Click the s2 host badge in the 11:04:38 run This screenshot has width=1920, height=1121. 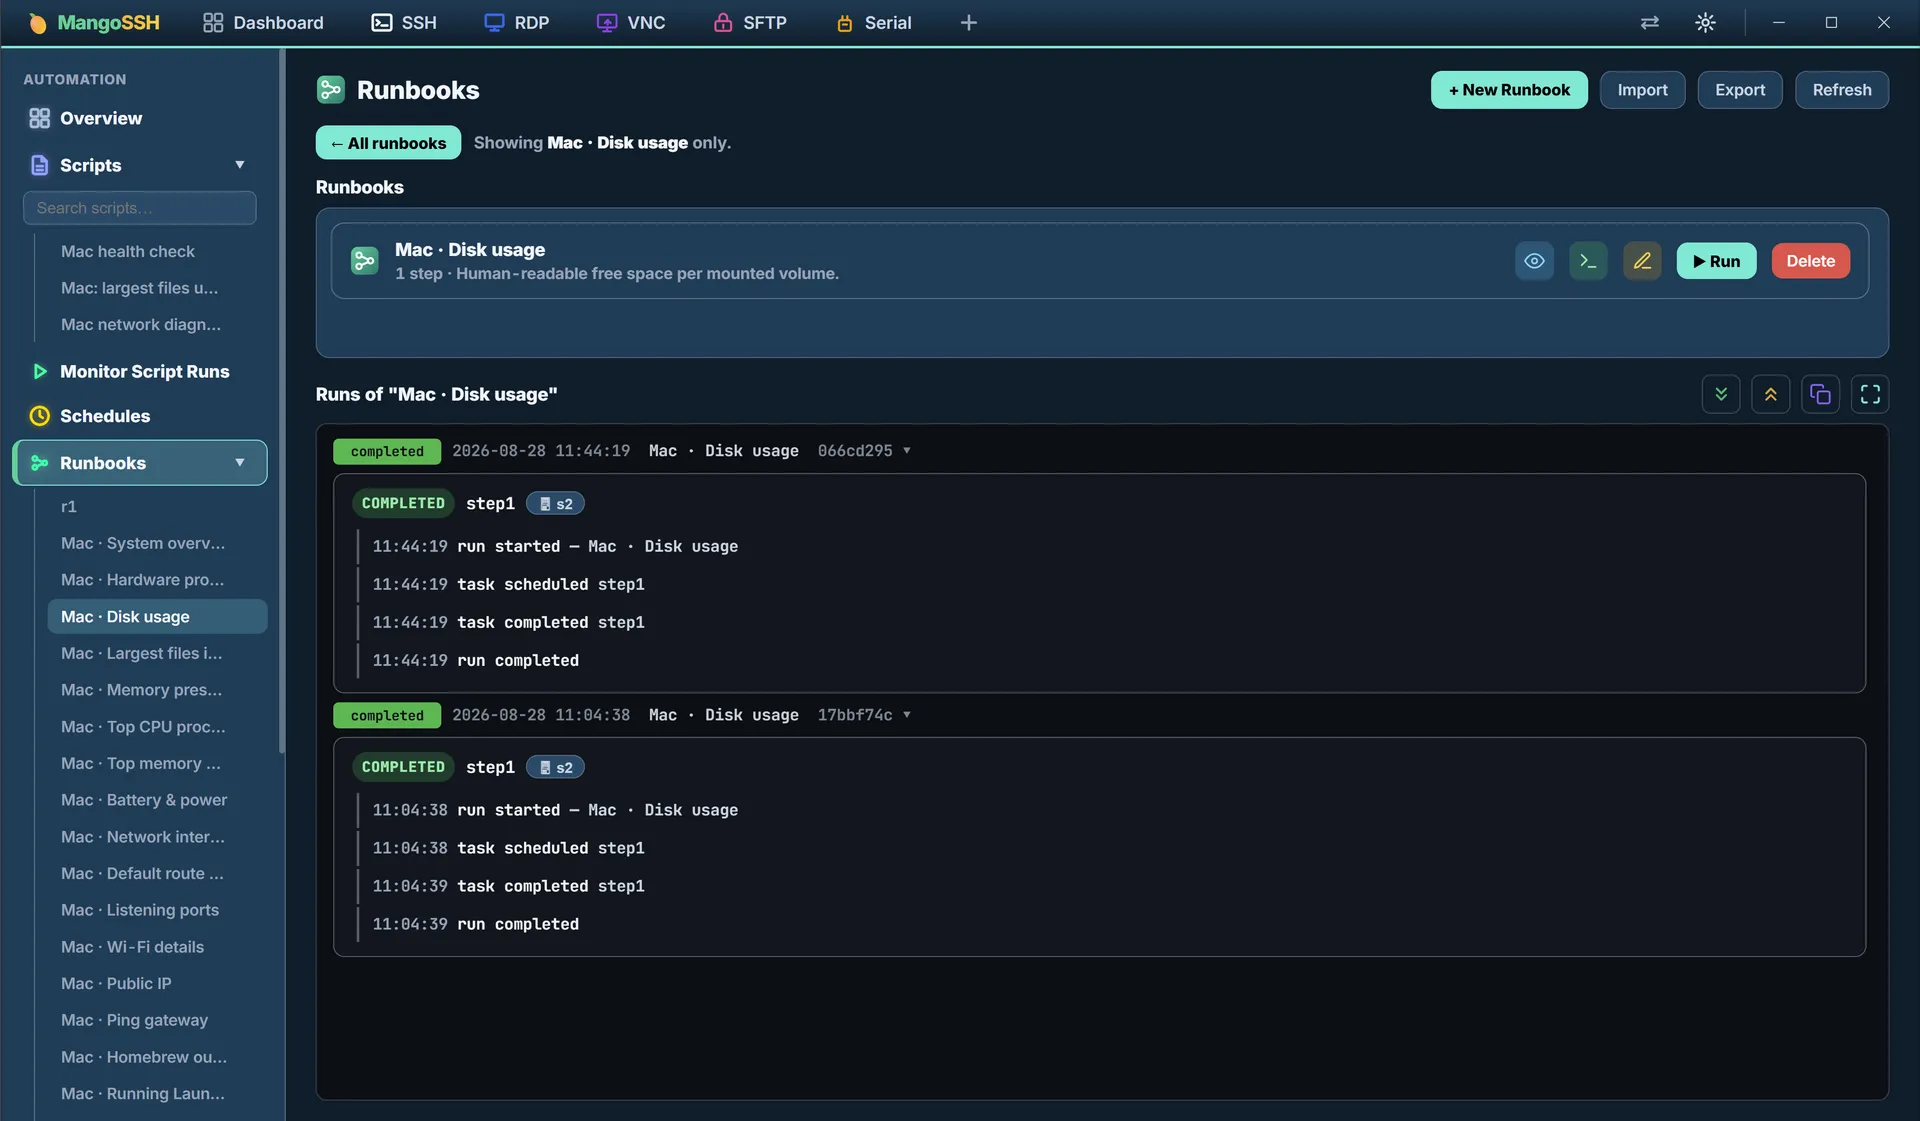point(555,768)
